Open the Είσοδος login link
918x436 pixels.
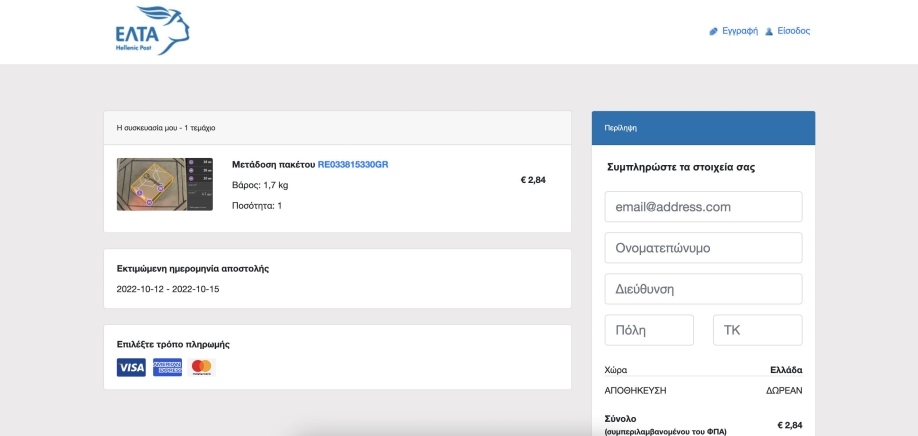794,31
